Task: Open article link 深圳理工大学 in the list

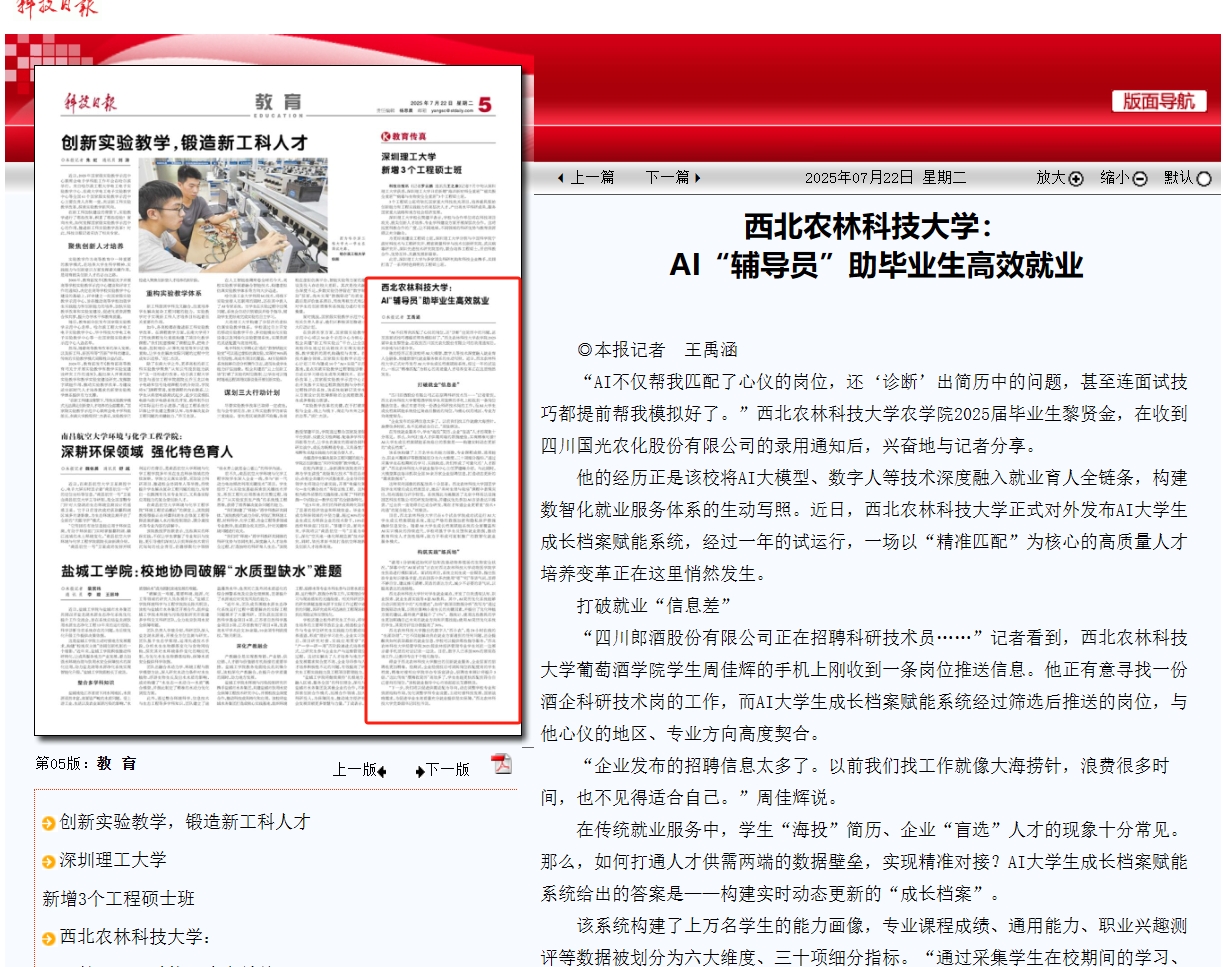Action: [113, 860]
